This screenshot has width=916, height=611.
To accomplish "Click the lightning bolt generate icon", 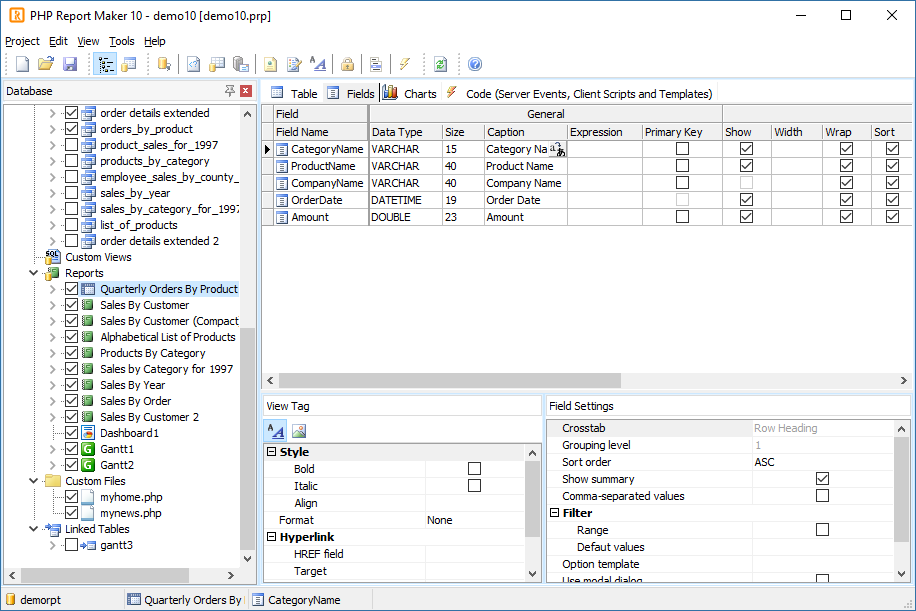I will [405, 64].
